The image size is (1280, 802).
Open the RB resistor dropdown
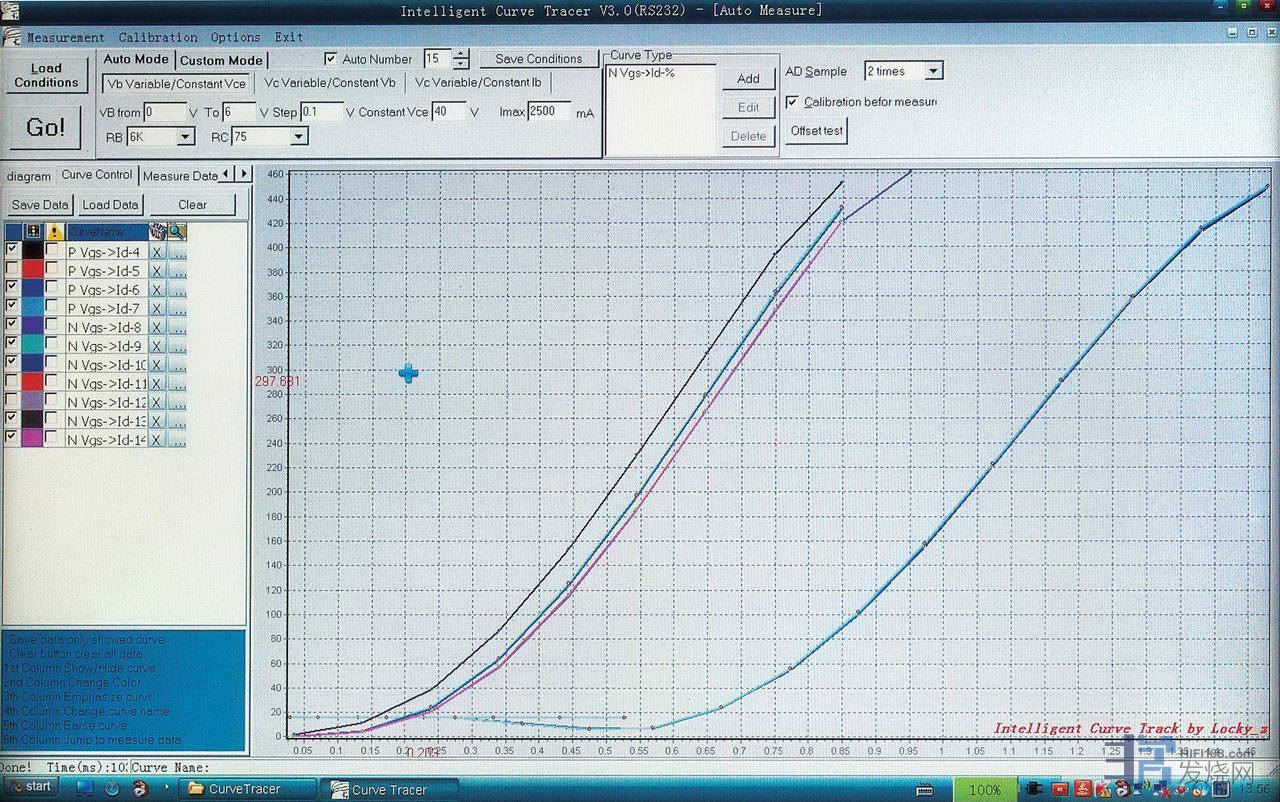pos(185,137)
